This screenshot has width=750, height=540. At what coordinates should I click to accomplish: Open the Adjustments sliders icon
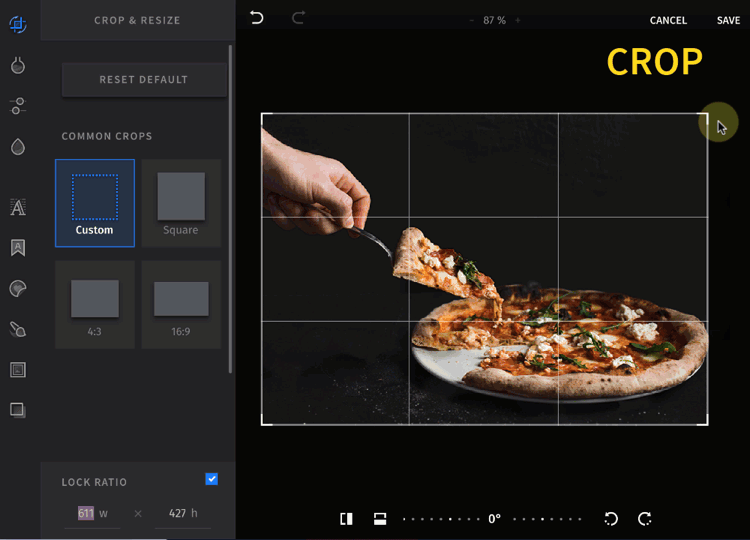coord(18,106)
